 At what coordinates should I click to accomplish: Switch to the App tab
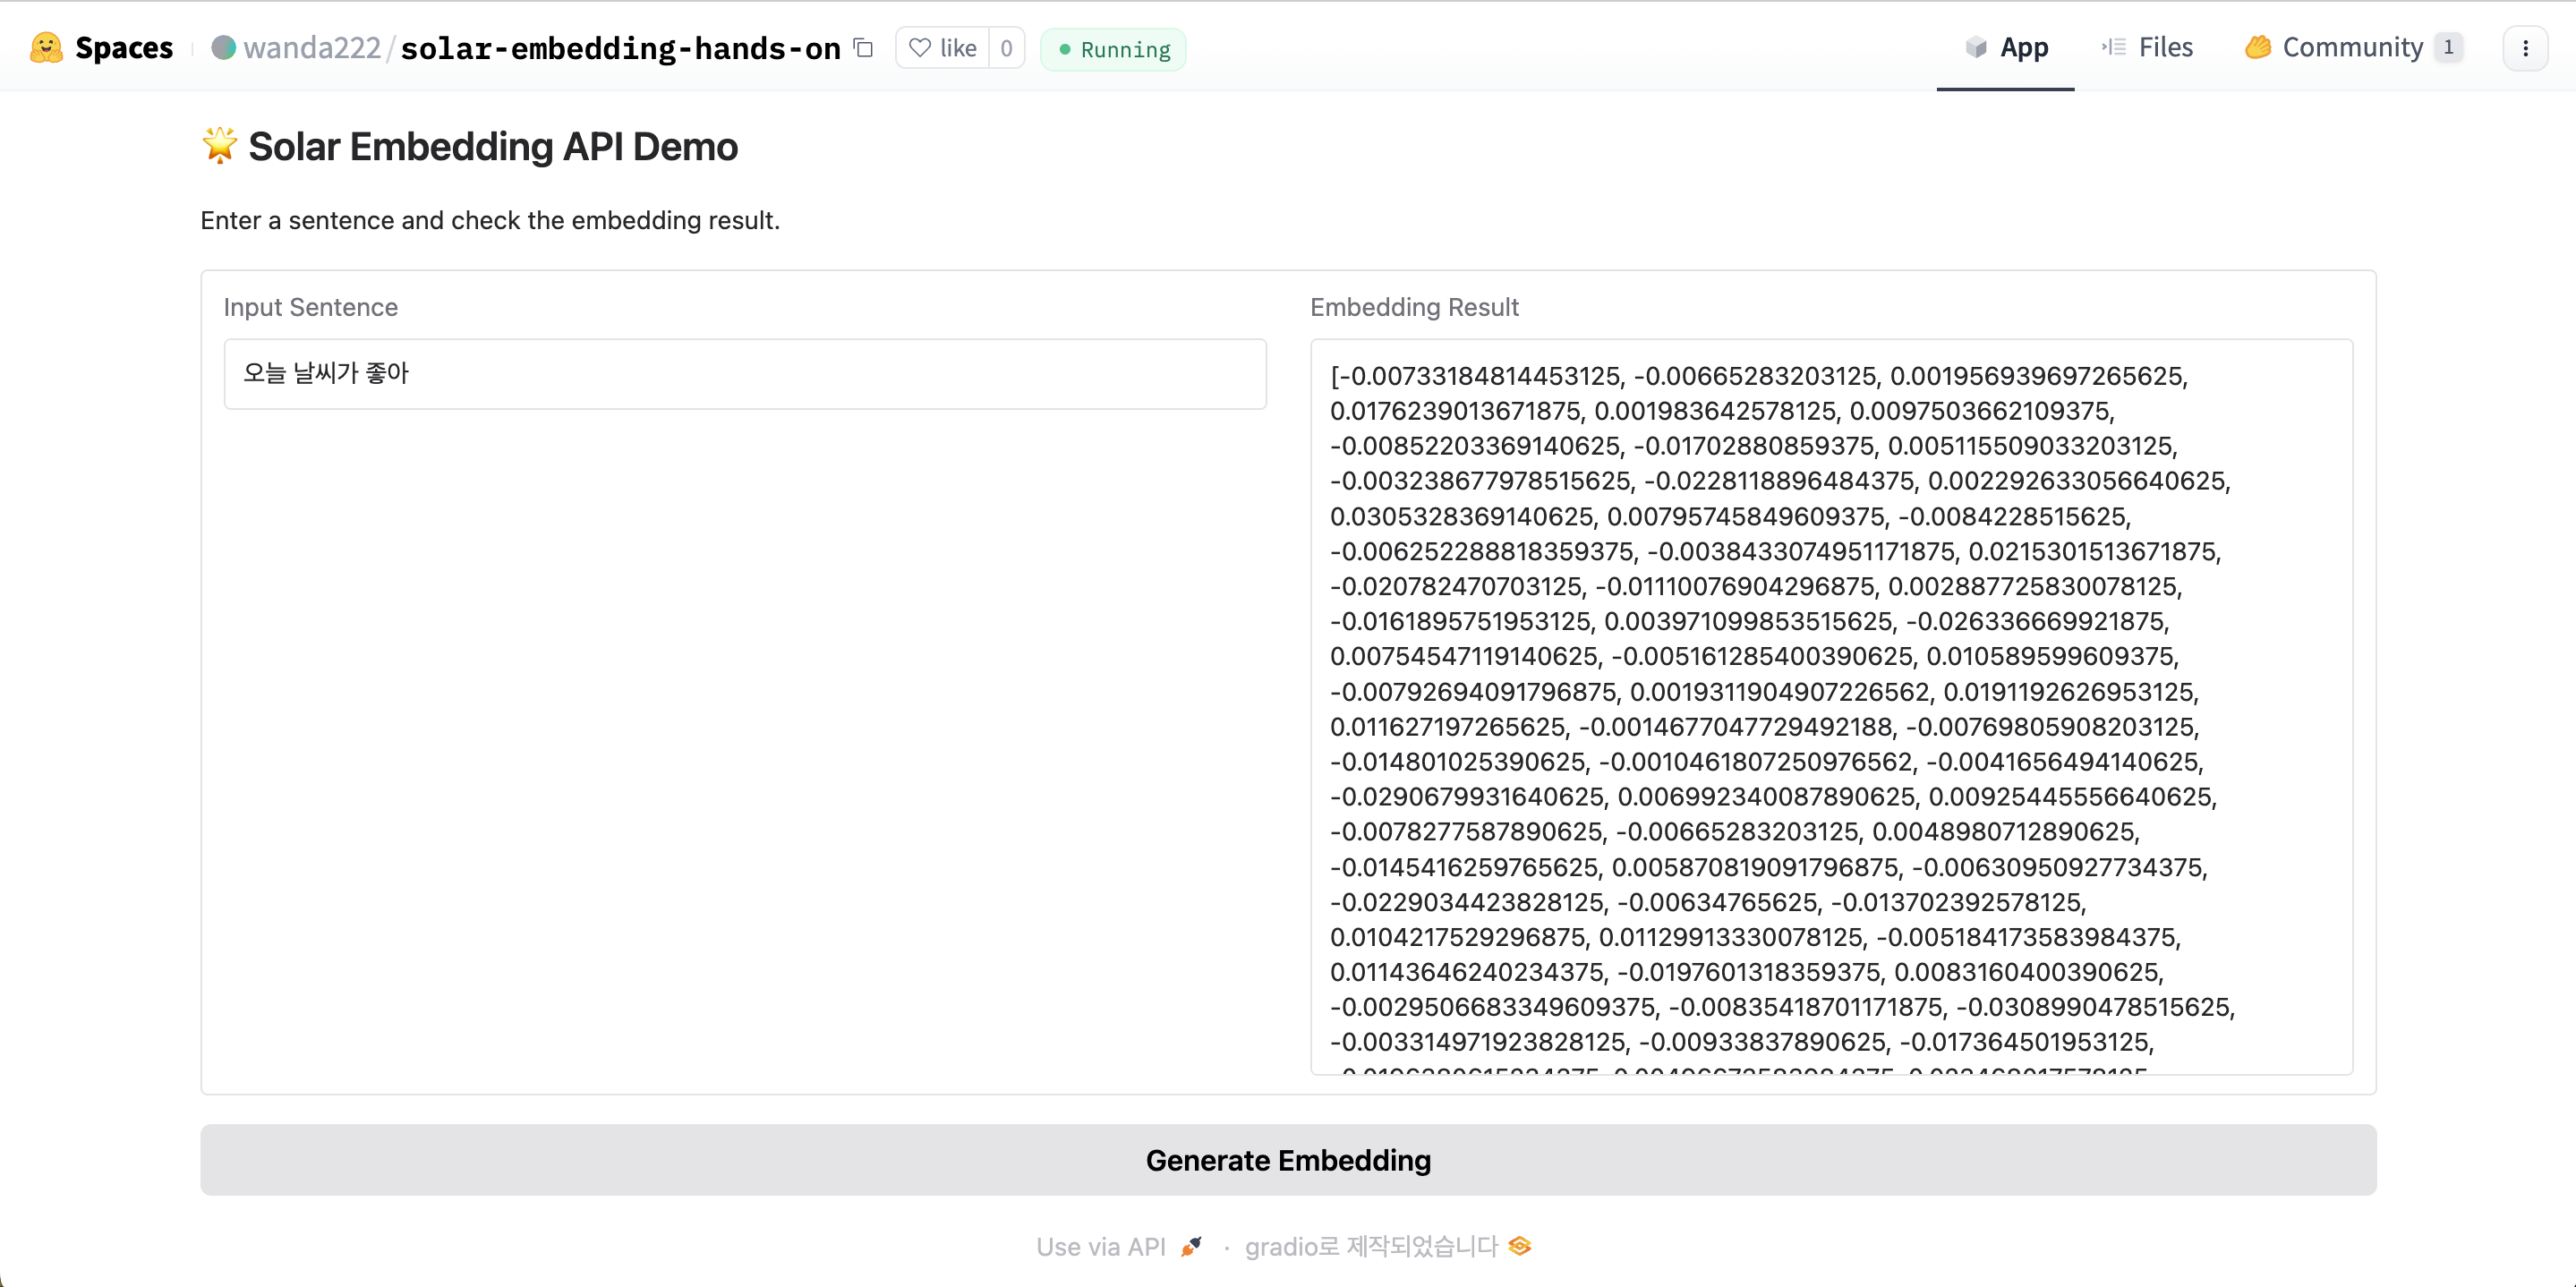(x=2005, y=47)
